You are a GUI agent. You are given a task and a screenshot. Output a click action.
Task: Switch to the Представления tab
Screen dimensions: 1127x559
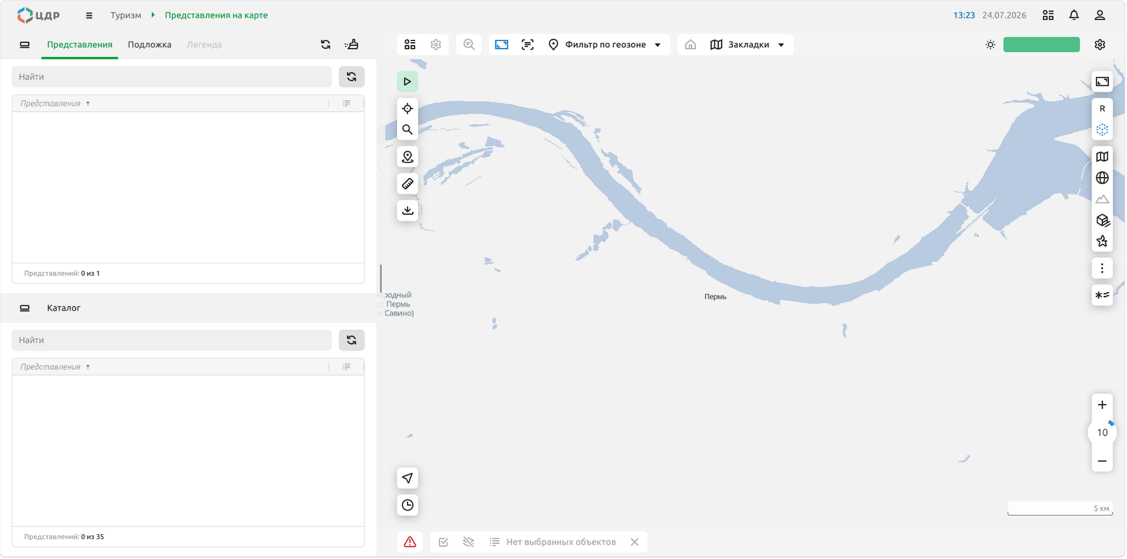click(80, 45)
